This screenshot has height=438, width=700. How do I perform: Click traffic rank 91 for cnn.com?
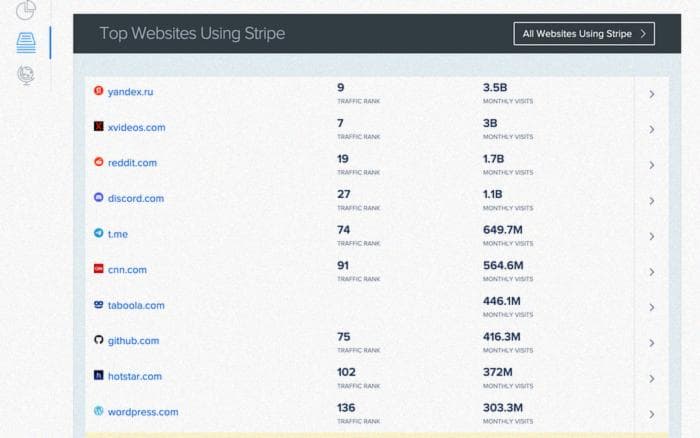click(343, 266)
